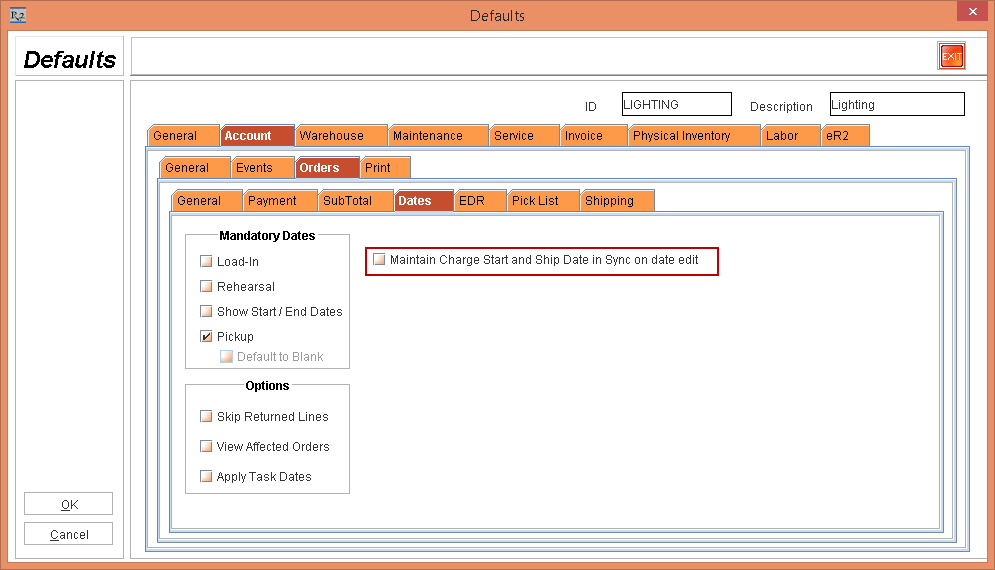The height and width of the screenshot is (570, 995).
Task: Check View Affected Orders option
Action: coord(207,447)
